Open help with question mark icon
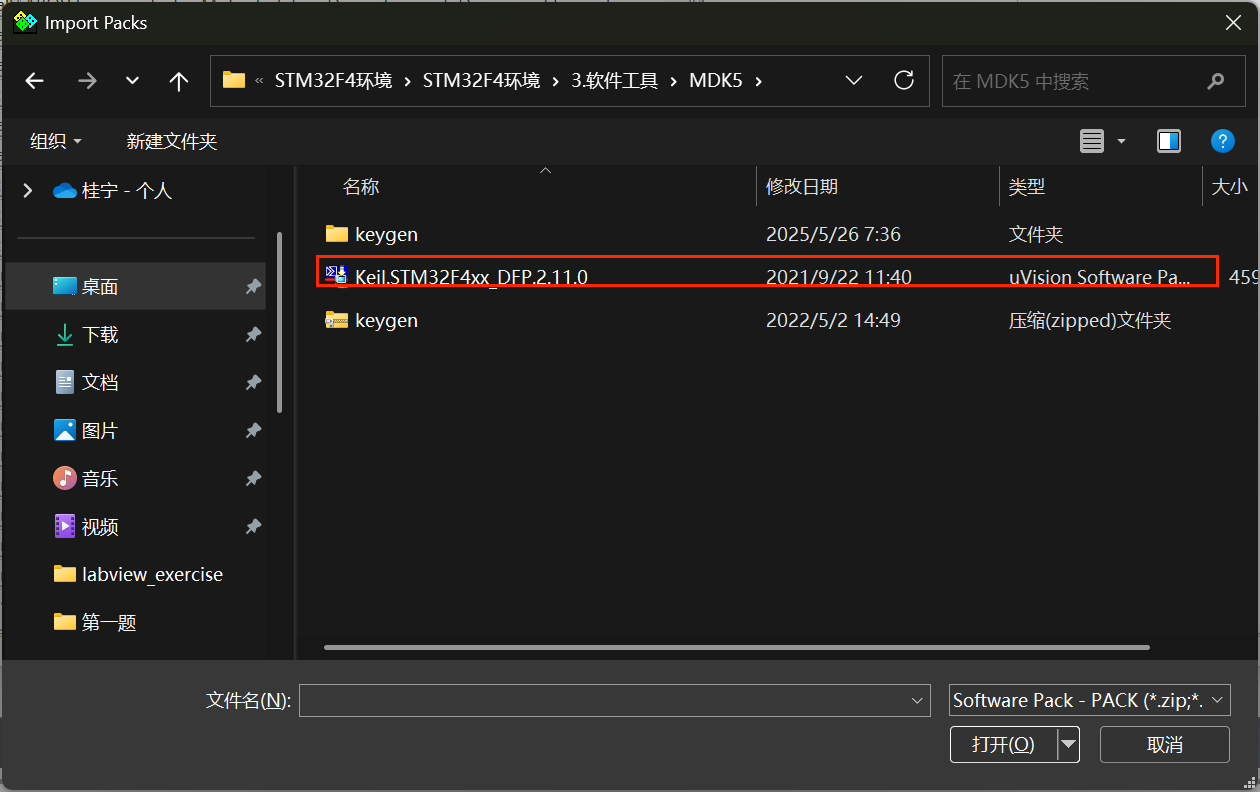Image resolution: width=1260 pixels, height=792 pixels. coord(1222,141)
